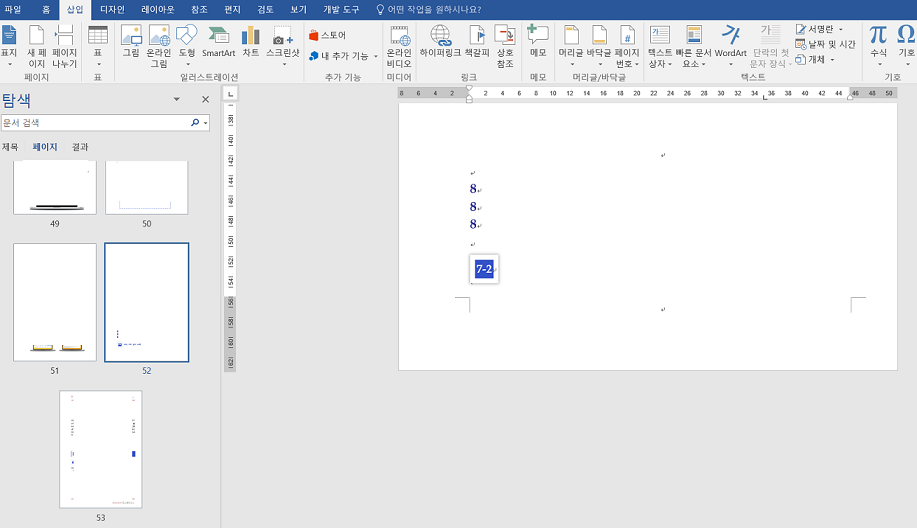Image resolution: width=917 pixels, height=528 pixels.
Task: Open the 하이퍼링크 hyperlink tool
Action: [440, 41]
